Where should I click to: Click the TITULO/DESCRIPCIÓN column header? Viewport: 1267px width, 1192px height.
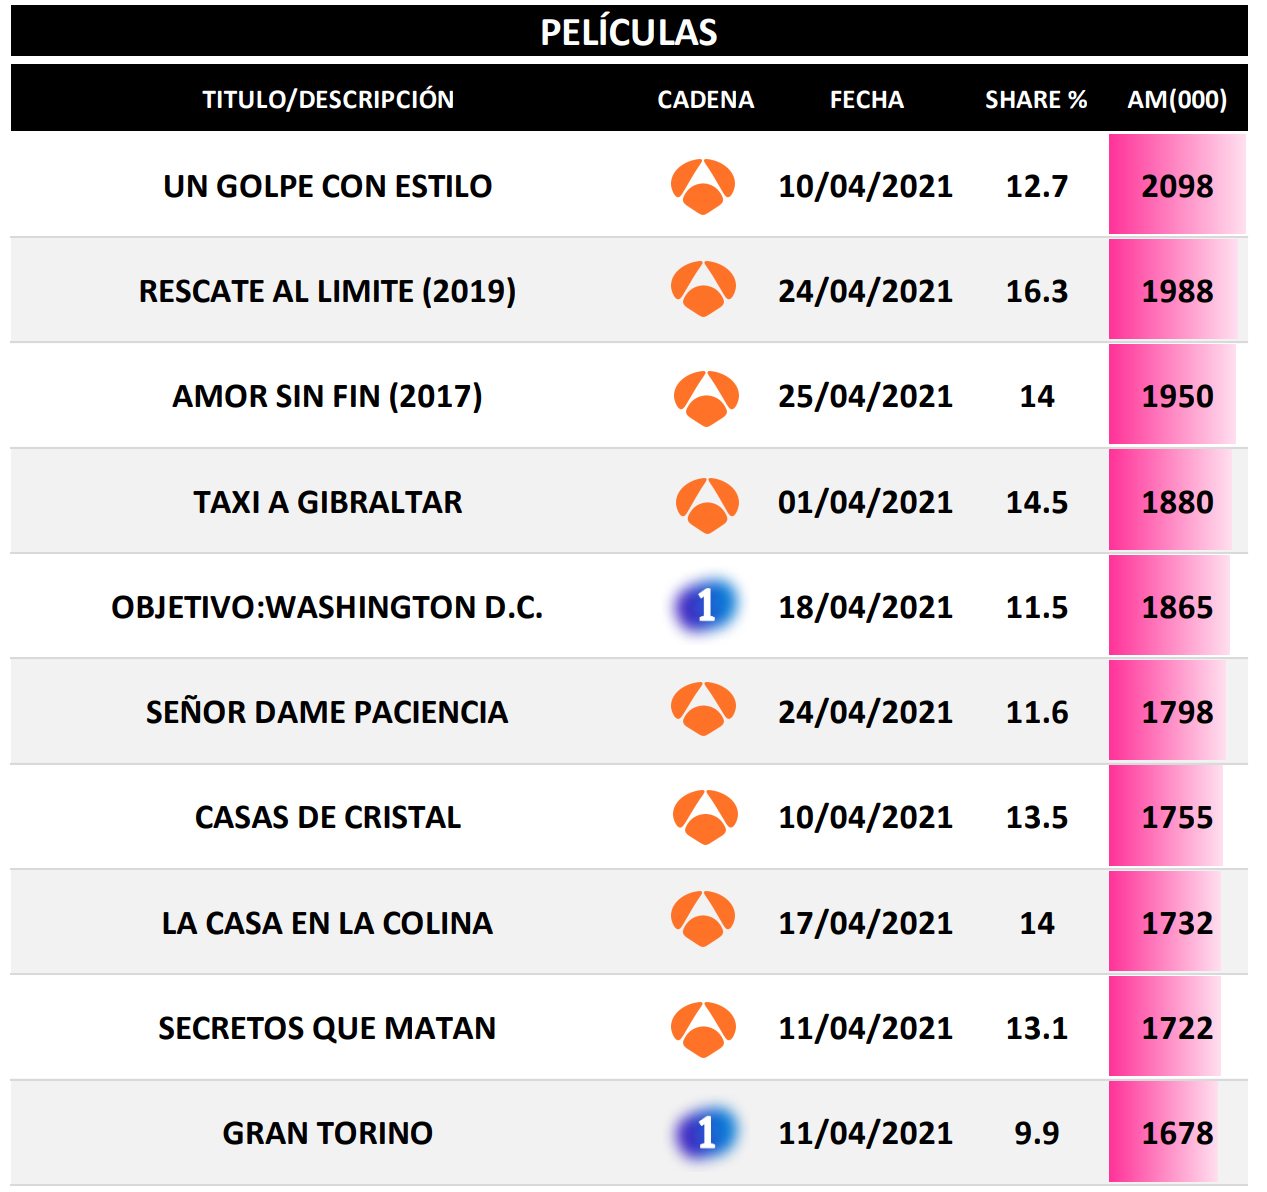[x=328, y=100]
